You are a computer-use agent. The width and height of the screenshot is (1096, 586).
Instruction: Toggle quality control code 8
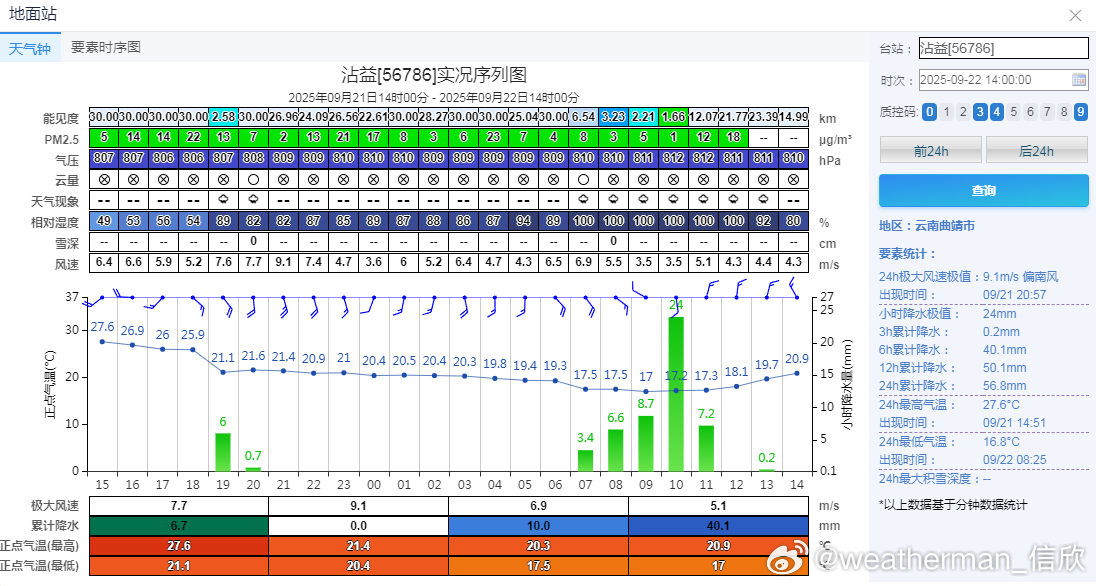tap(1064, 112)
